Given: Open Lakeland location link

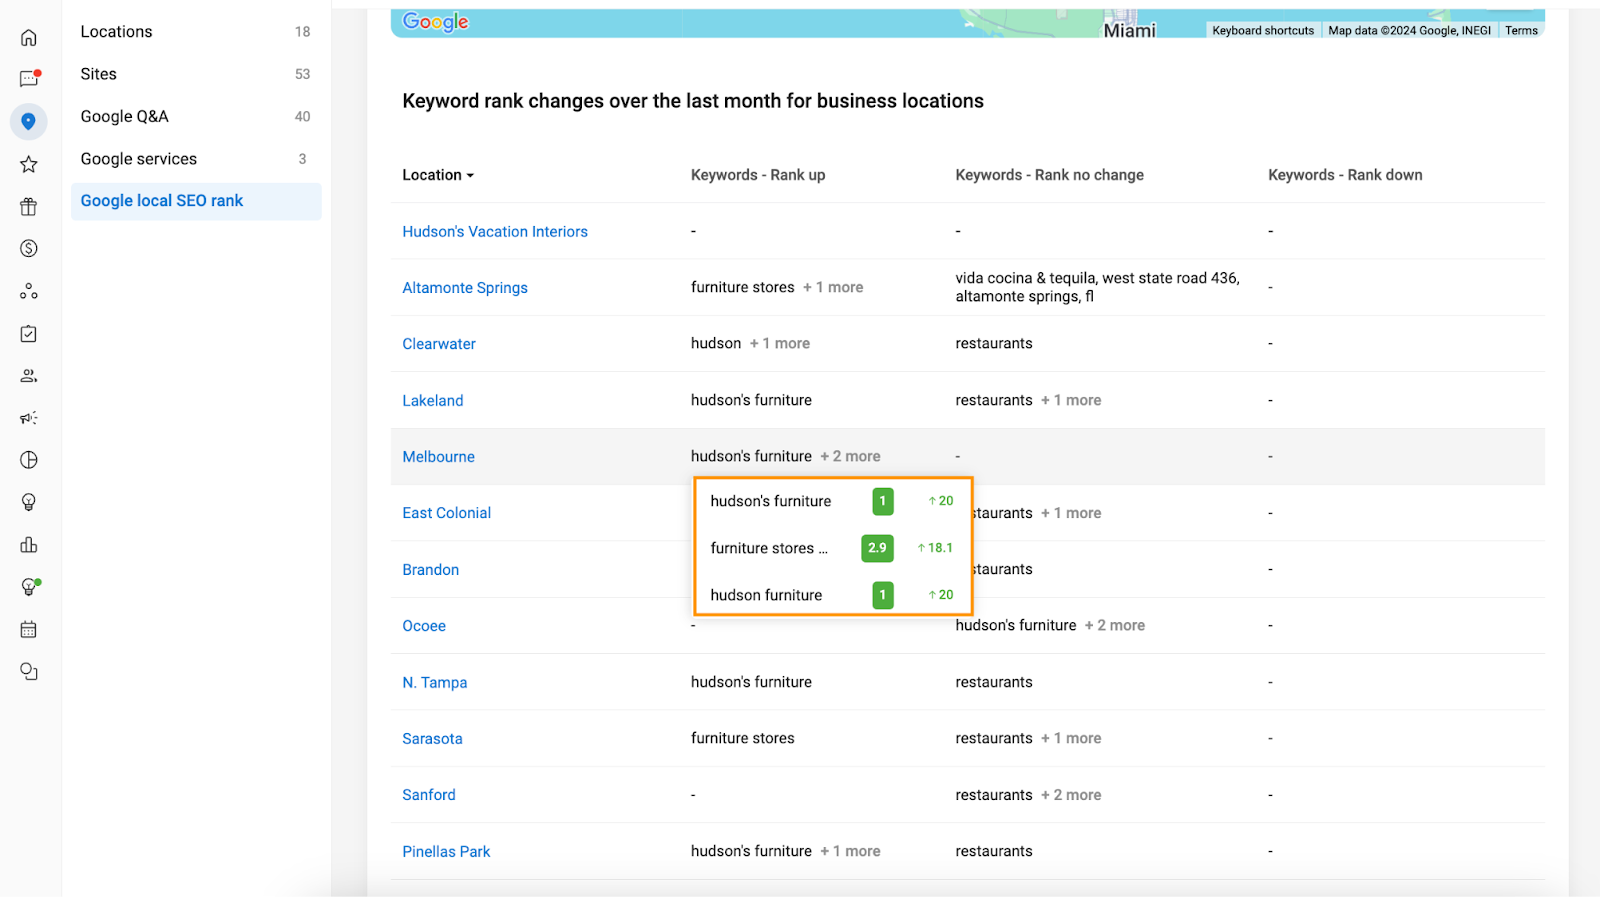Looking at the screenshot, I should (x=433, y=400).
